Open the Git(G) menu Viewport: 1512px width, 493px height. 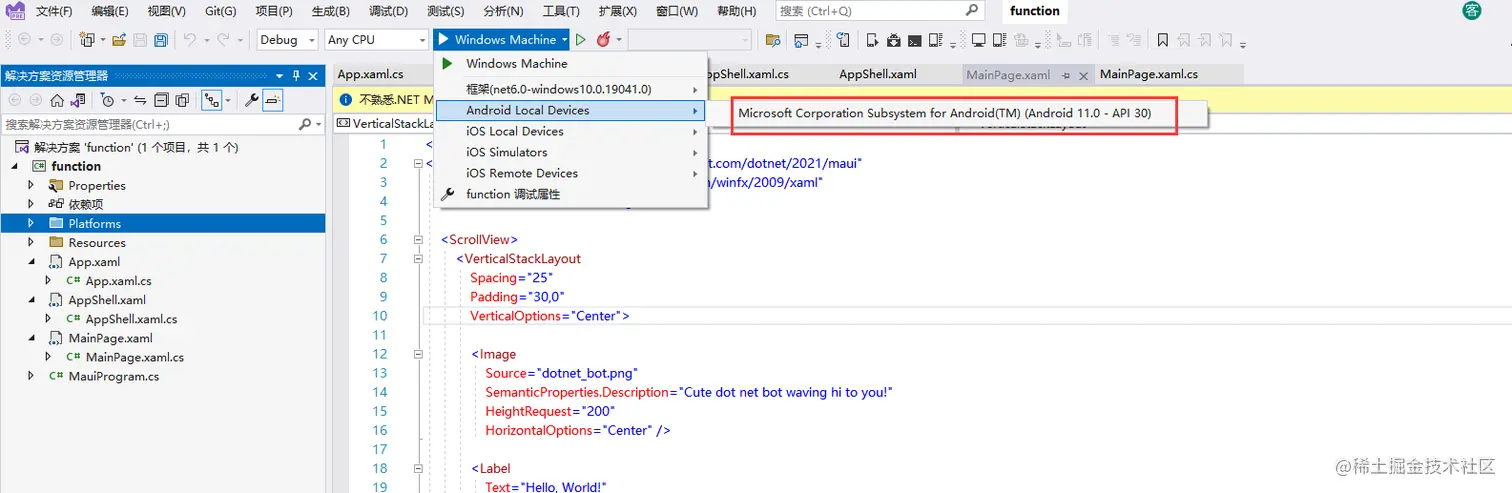tap(220, 11)
